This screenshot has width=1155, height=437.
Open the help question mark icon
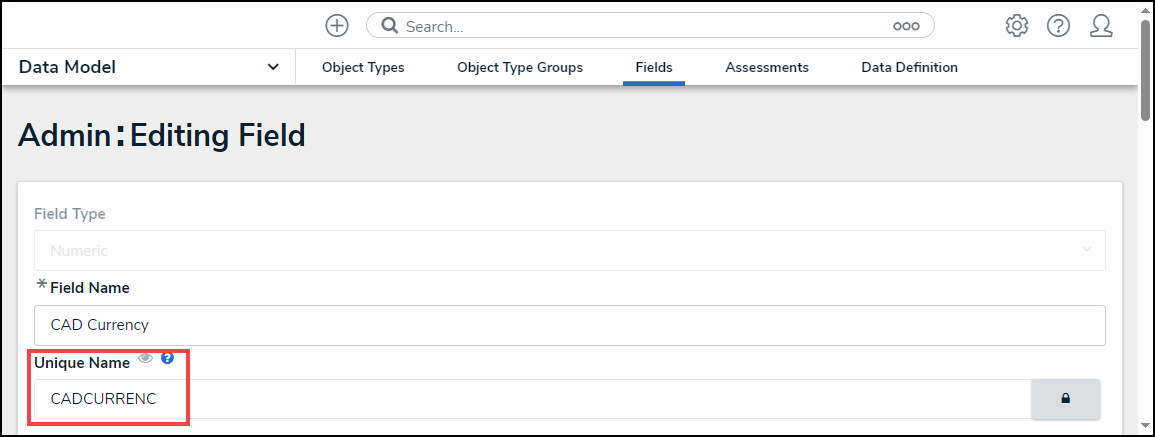[1059, 26]
